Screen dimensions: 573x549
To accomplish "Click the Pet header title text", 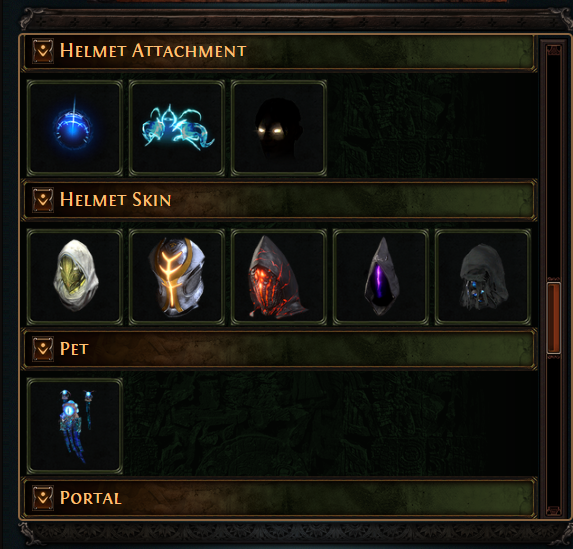I will click(x=74, y=349).
